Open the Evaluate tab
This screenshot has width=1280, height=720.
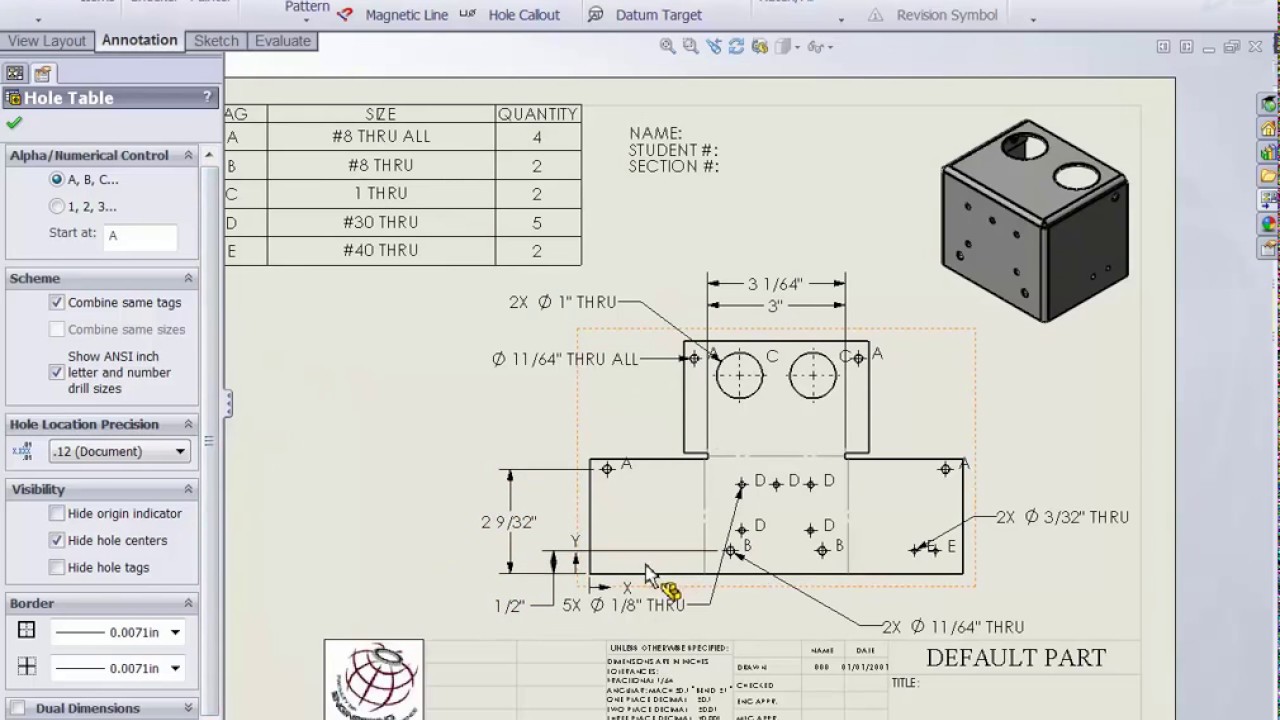tap(283, 40)
